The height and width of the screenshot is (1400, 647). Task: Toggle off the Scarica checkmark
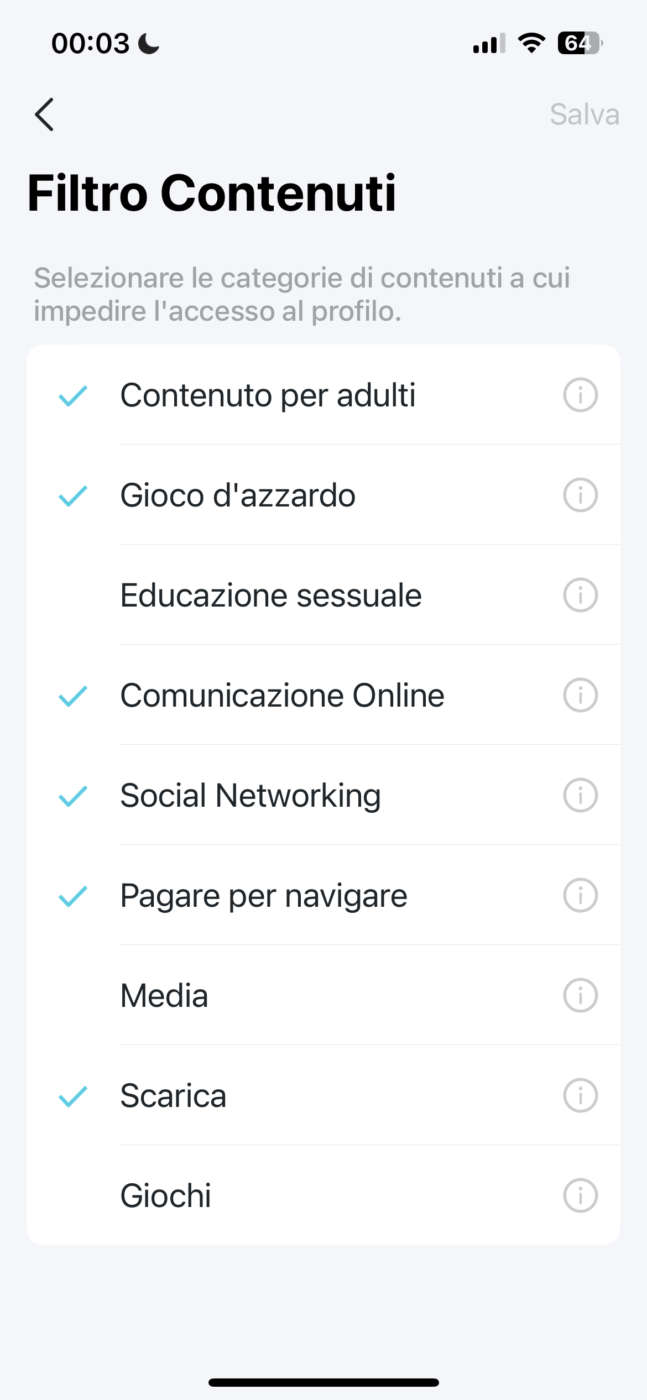point(73,1096)
